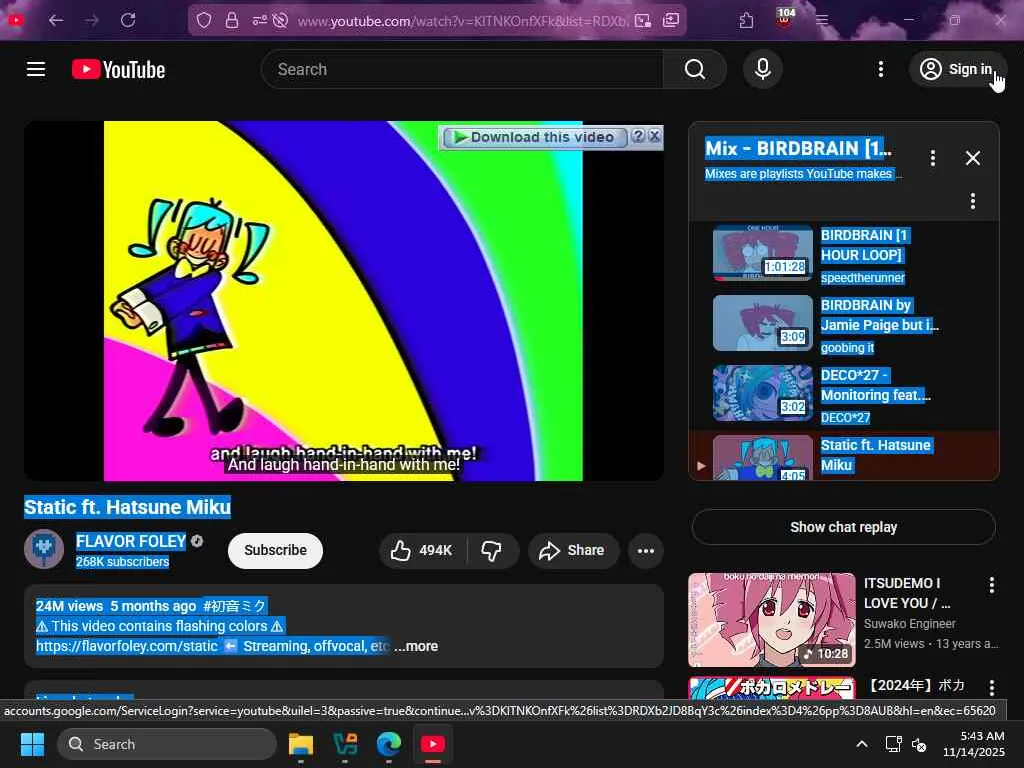Open flavorfoley.com/static link
1024x768 pixels.
127,646
